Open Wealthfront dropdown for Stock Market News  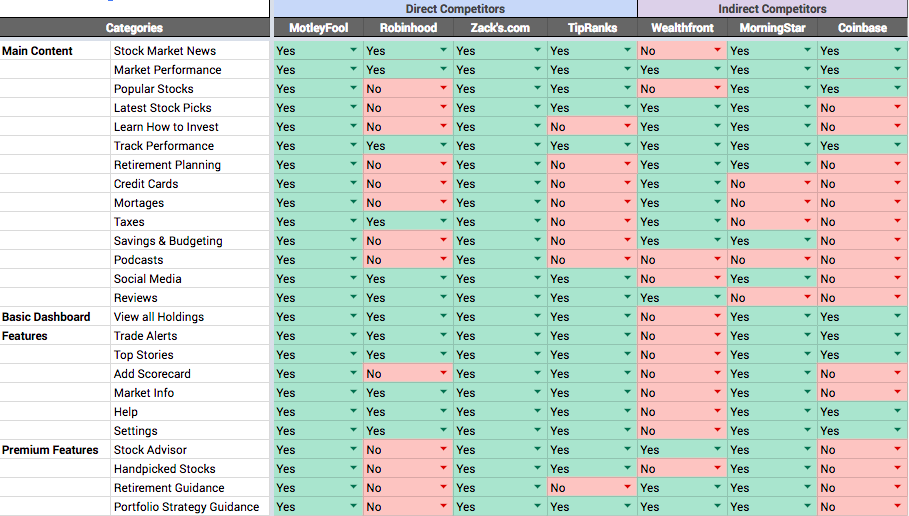click(x=717, y=50)
